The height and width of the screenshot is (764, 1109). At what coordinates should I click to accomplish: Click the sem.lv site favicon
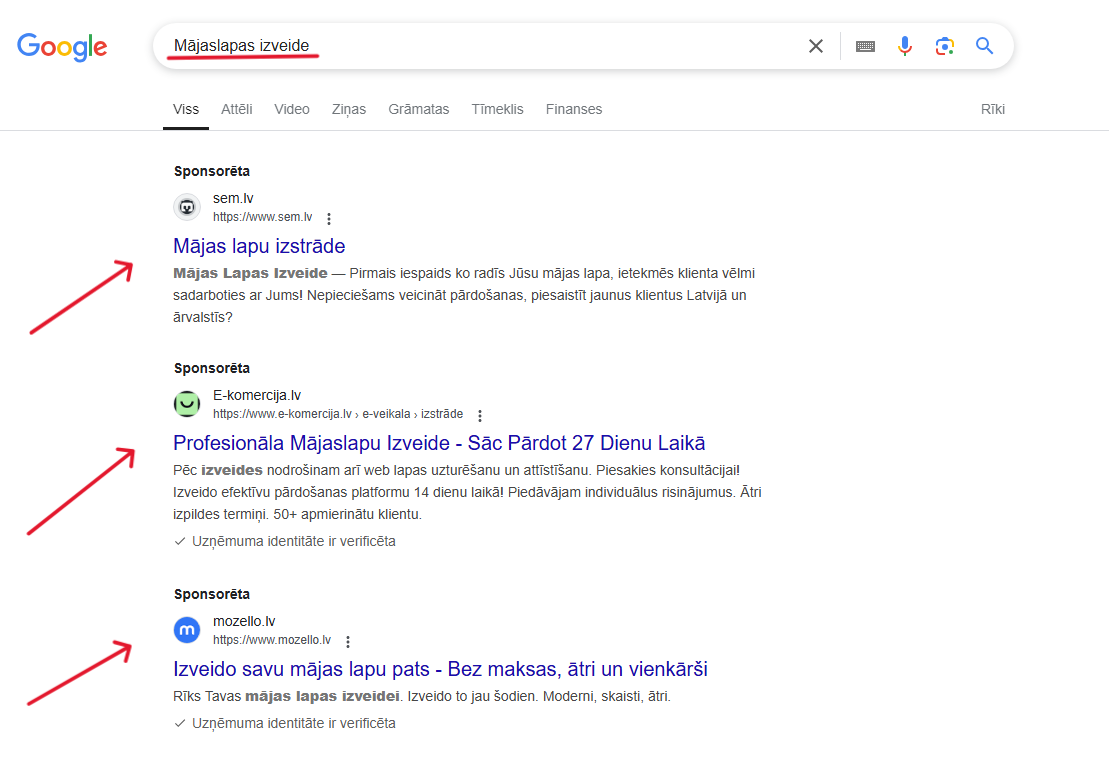[x=187, y=207]
